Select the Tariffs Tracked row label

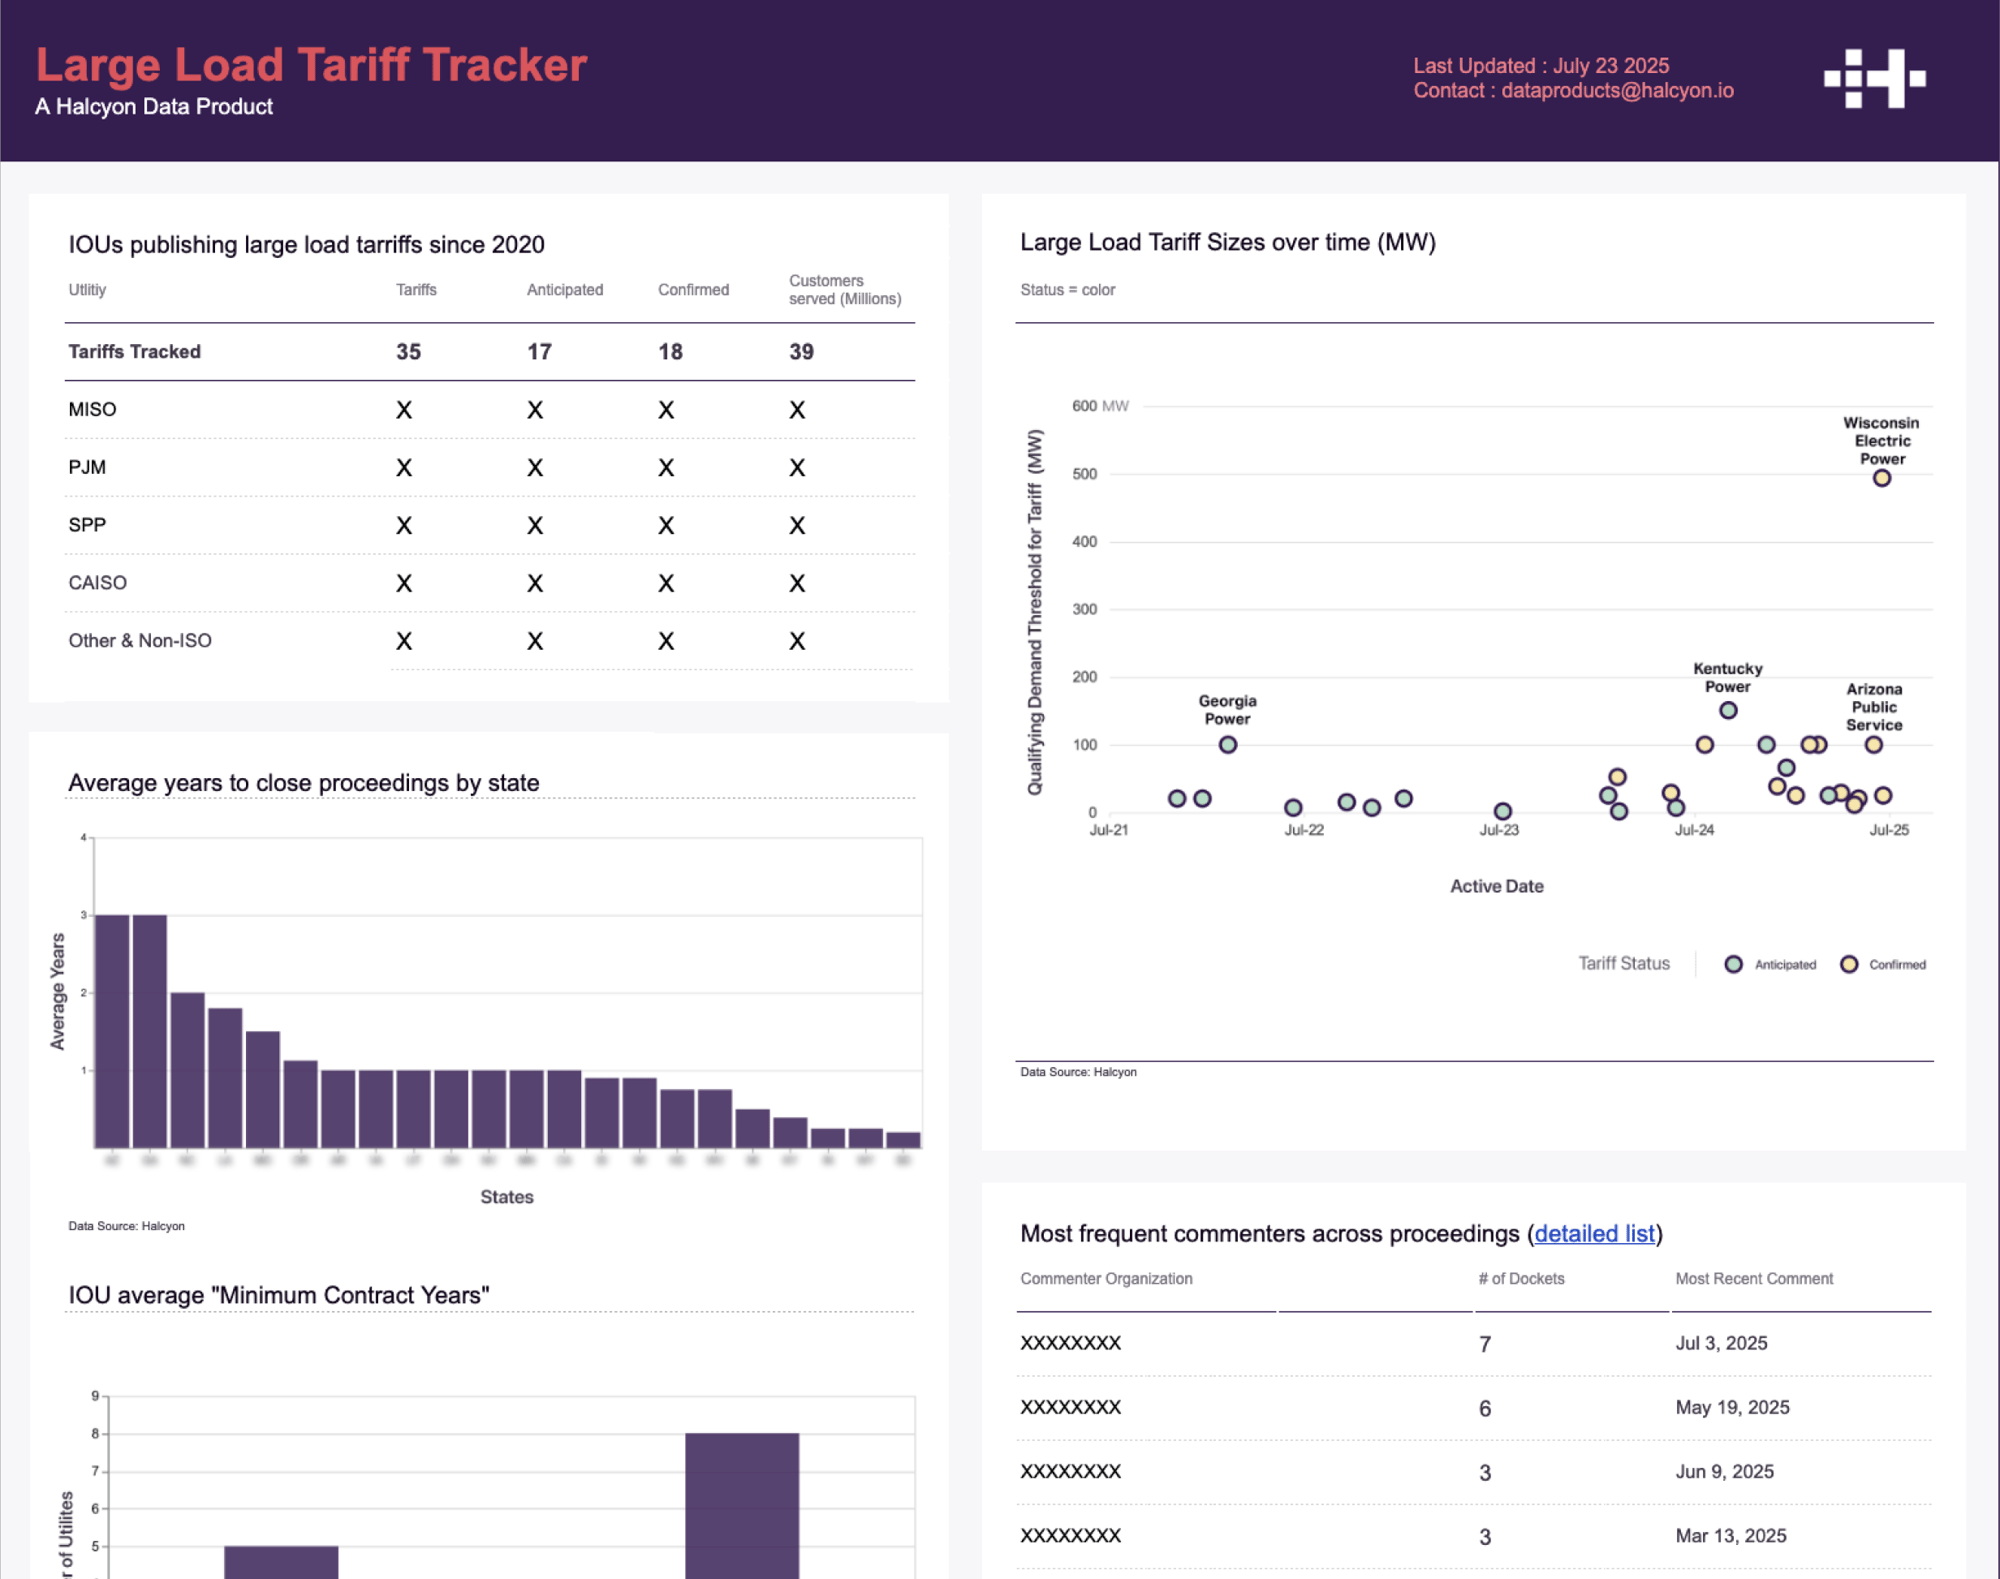pos(134,352)
